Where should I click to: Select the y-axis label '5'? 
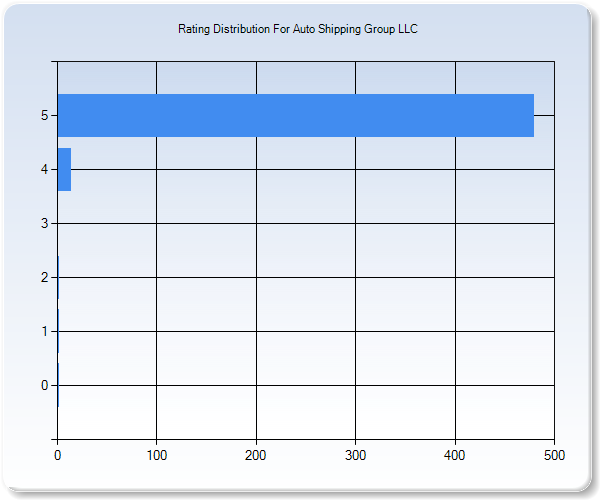coord(44,115)
